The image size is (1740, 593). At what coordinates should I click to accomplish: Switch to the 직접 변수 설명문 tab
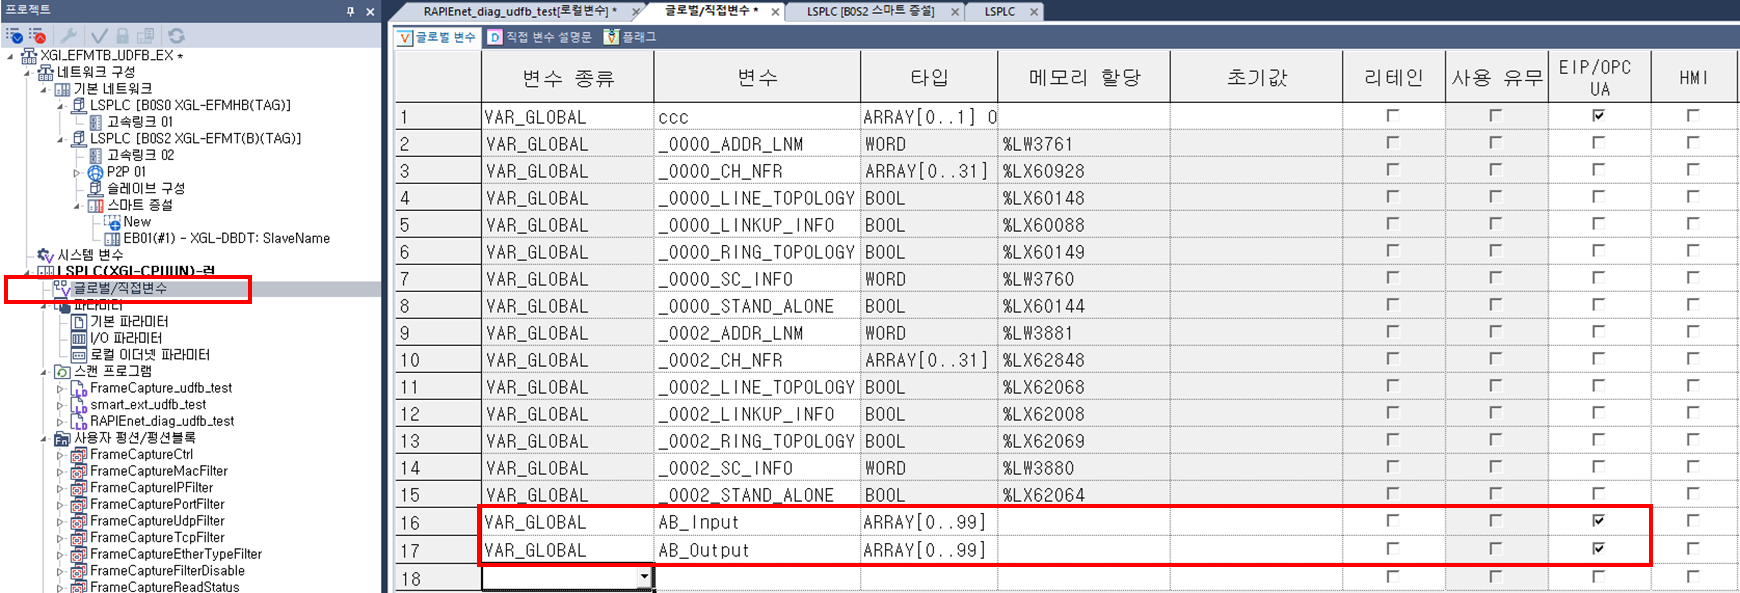(x=540, y=37)
